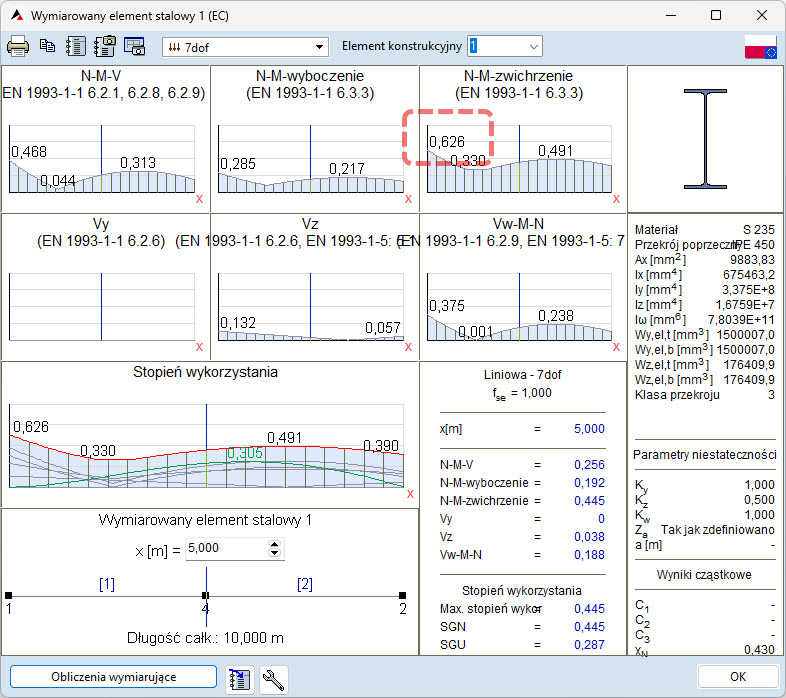786x698 pixels.
Task: Select the Vy diagram panel
Action: pyautogui.click(x=105, y=287)
